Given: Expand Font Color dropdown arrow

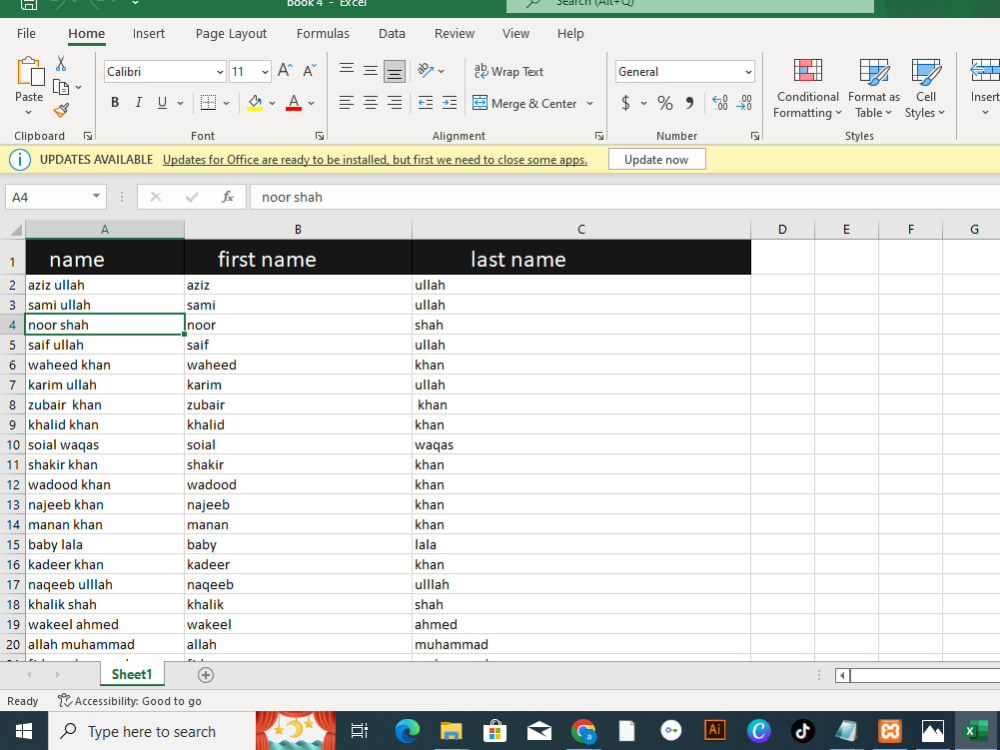Looking at the screenshot, I should click(x=311, y=103).
